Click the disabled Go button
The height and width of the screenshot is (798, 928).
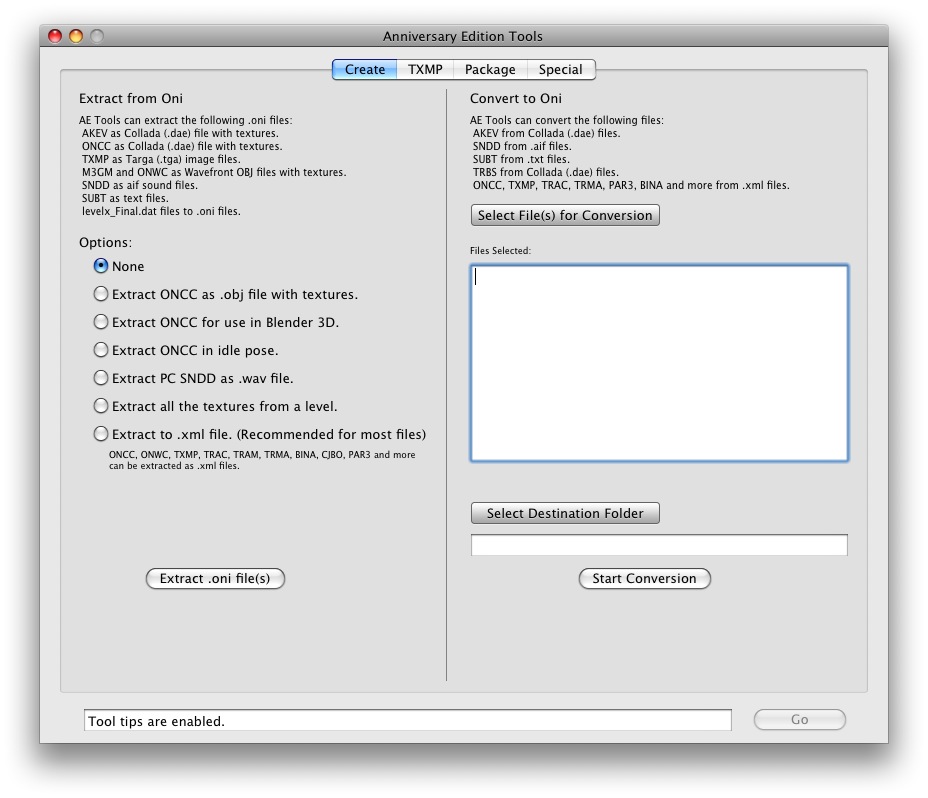tap(800, 719)
